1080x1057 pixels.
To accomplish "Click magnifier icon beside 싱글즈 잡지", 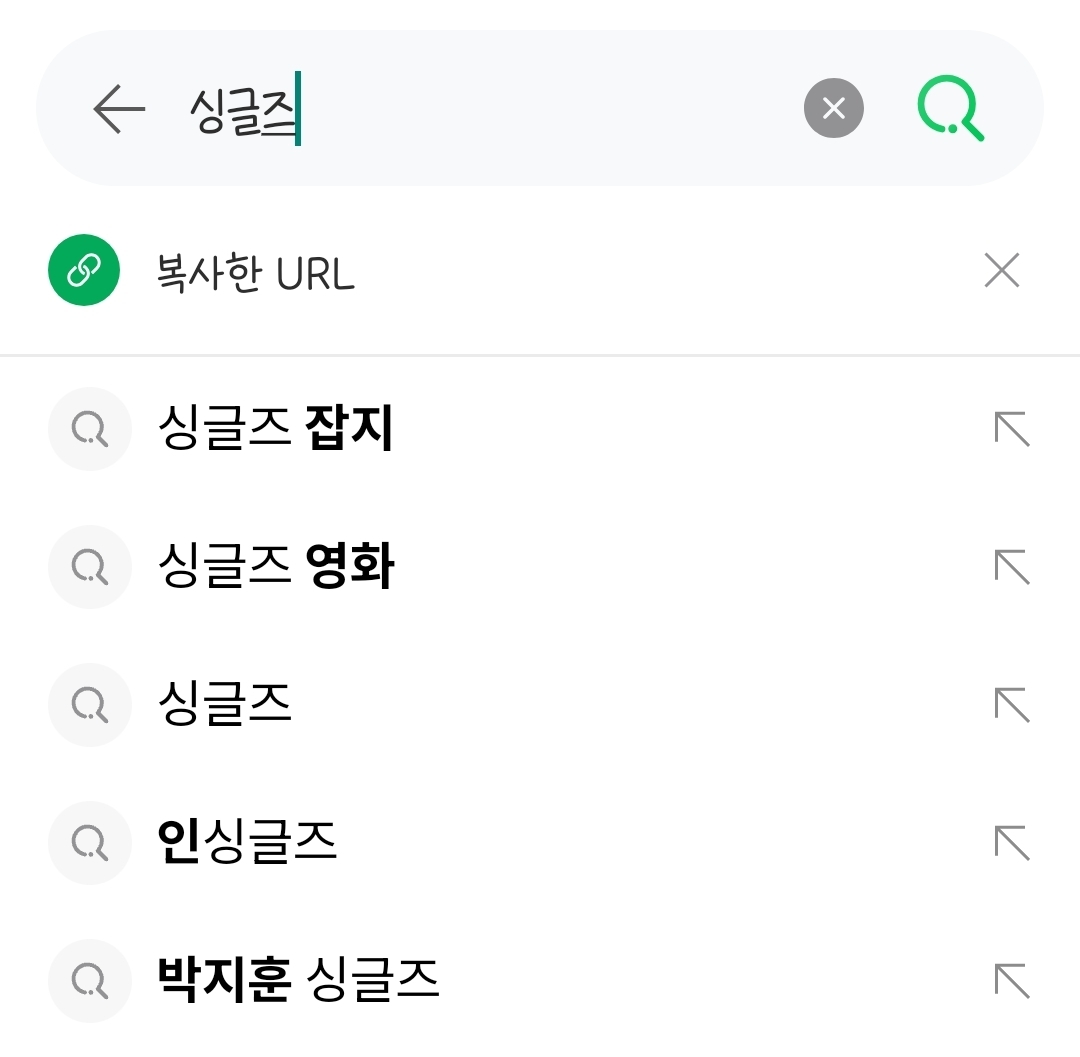I will pyautogui.click(x=90, y=429).
